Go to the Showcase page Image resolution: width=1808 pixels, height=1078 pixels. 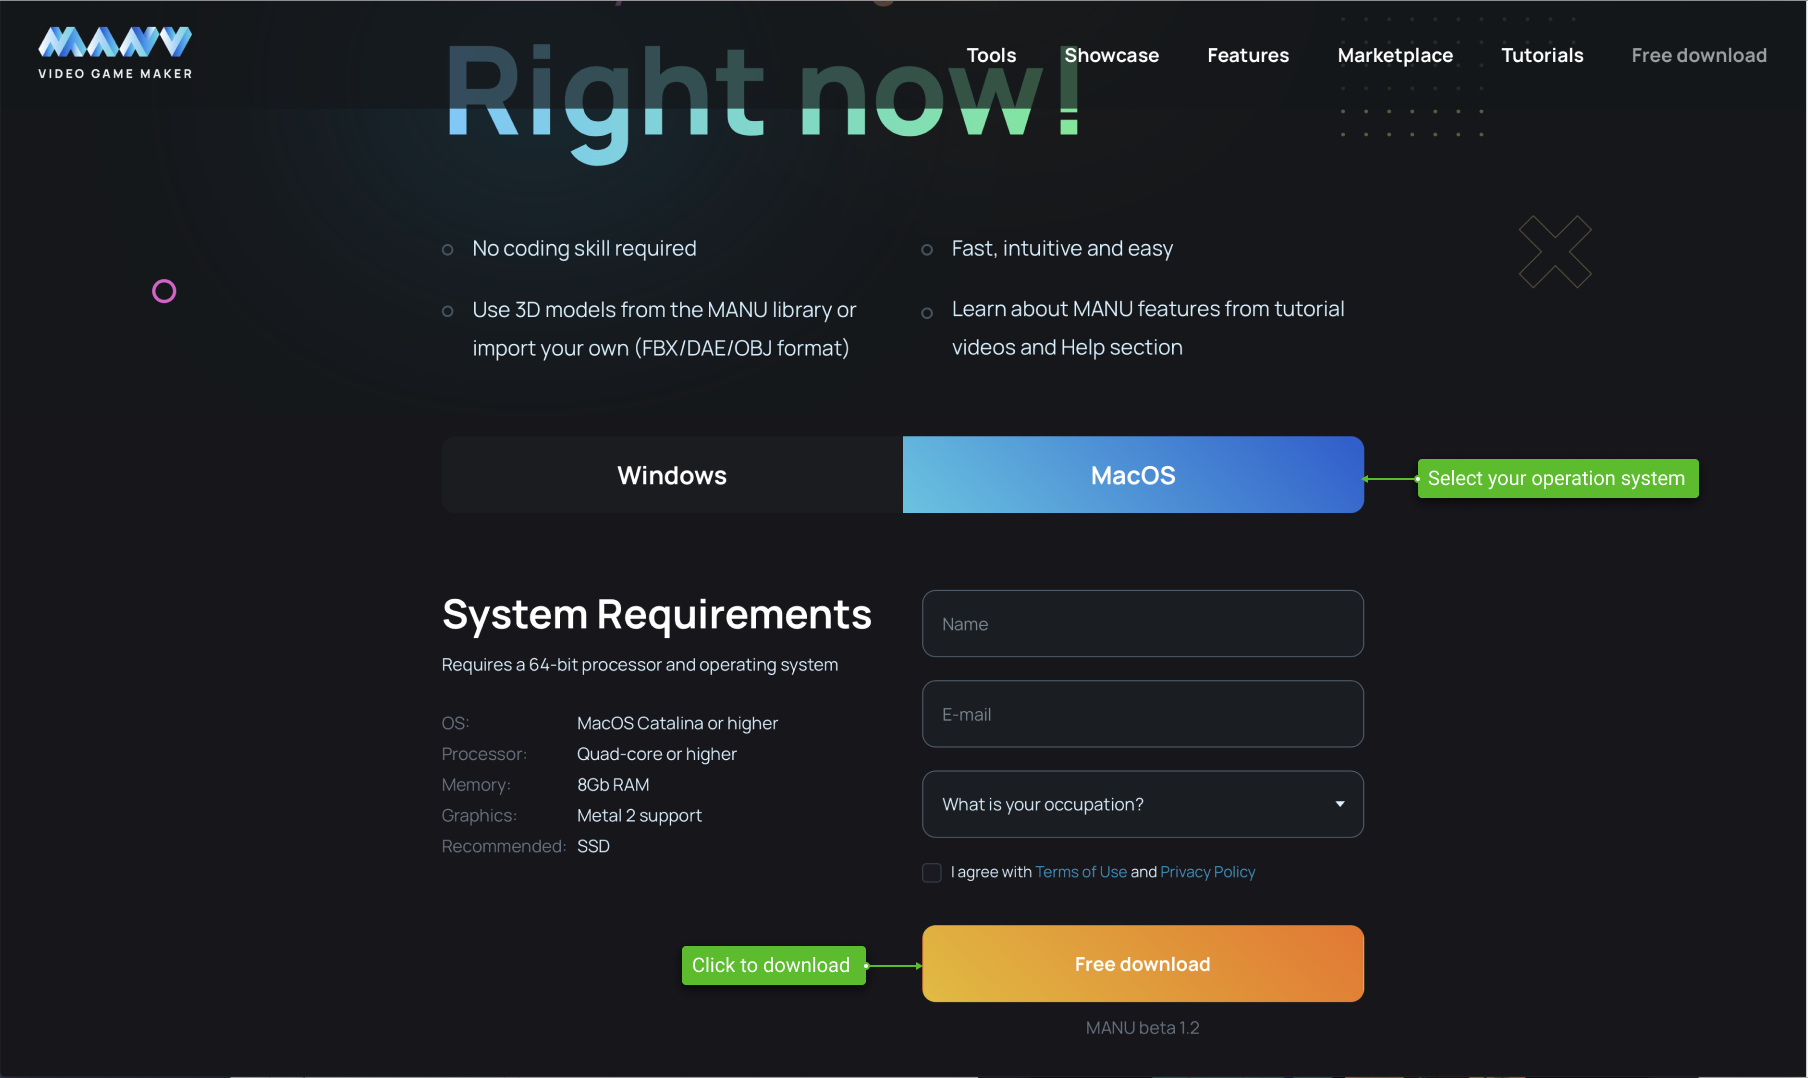[x=1111, y=56]
